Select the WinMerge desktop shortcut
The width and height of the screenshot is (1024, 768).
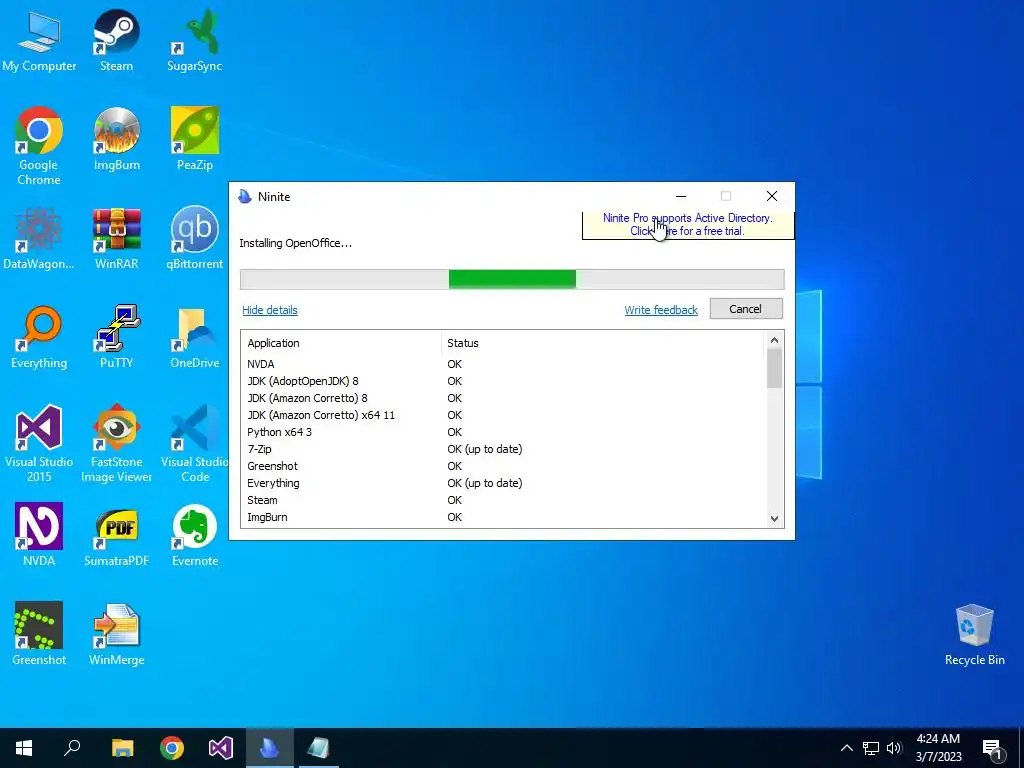[x=116, y=634]
